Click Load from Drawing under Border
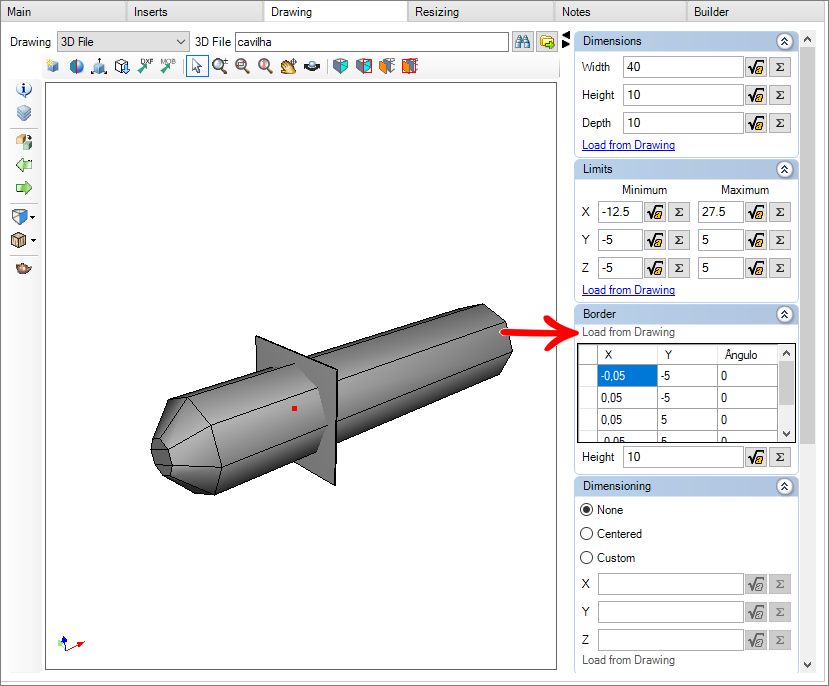Image resolution: width=829 pixels, height=686 pixels. (628, 332)
